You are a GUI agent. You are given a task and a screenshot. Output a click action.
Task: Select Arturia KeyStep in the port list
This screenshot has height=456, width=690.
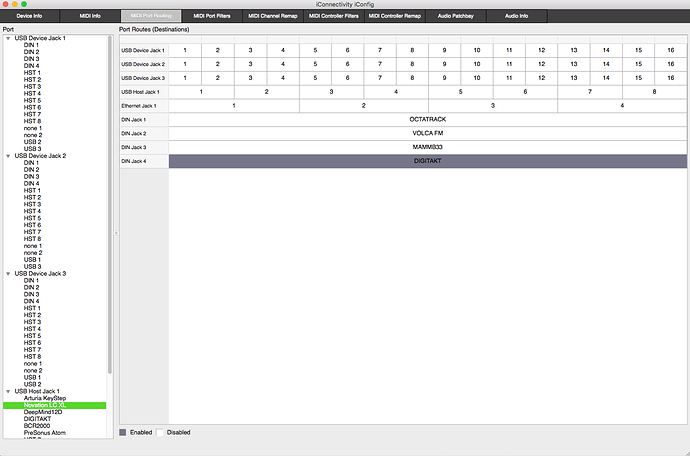(x=44, y=398)
